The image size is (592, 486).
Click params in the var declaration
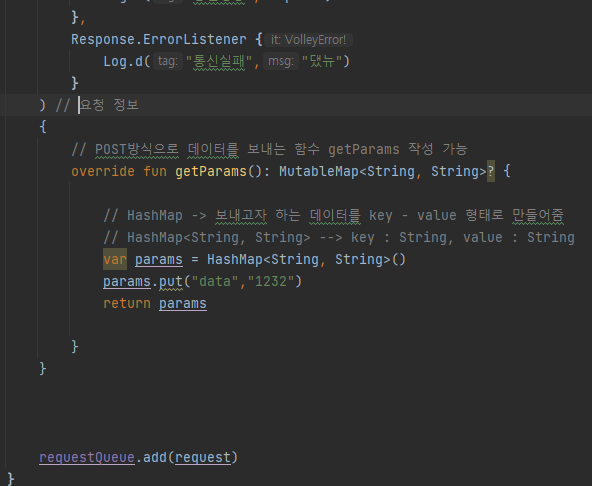point(159,259)
